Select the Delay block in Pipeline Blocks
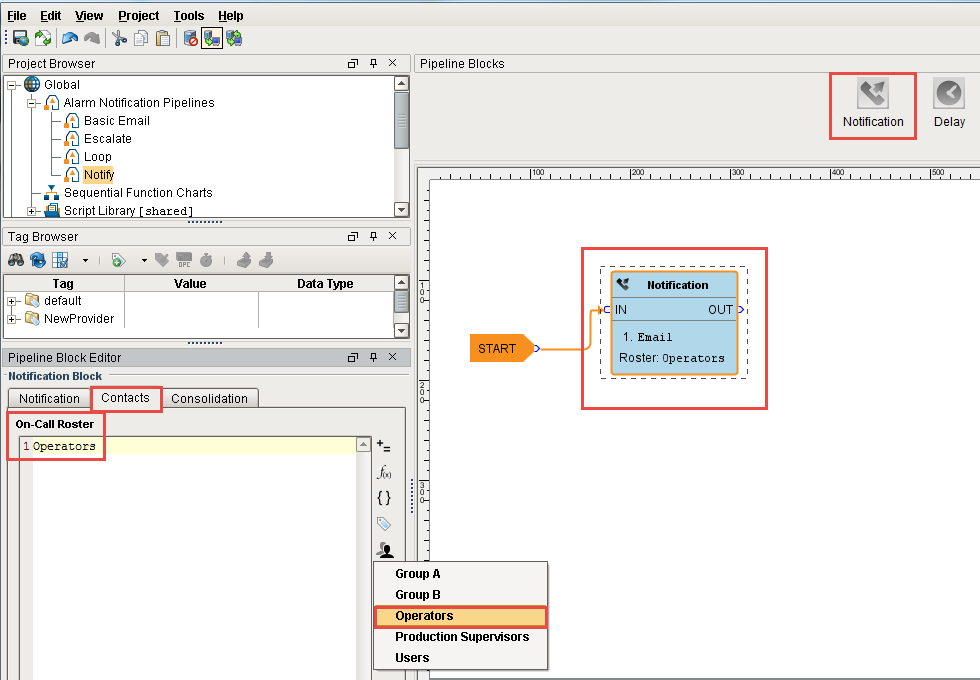This screenshot has width=980, height=680. 948,105
